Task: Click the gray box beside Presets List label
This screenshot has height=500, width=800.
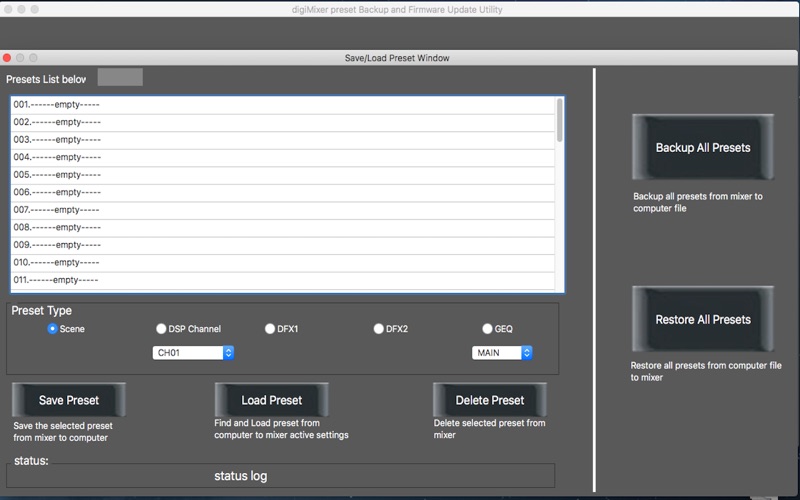Action: tap(120, 77)
